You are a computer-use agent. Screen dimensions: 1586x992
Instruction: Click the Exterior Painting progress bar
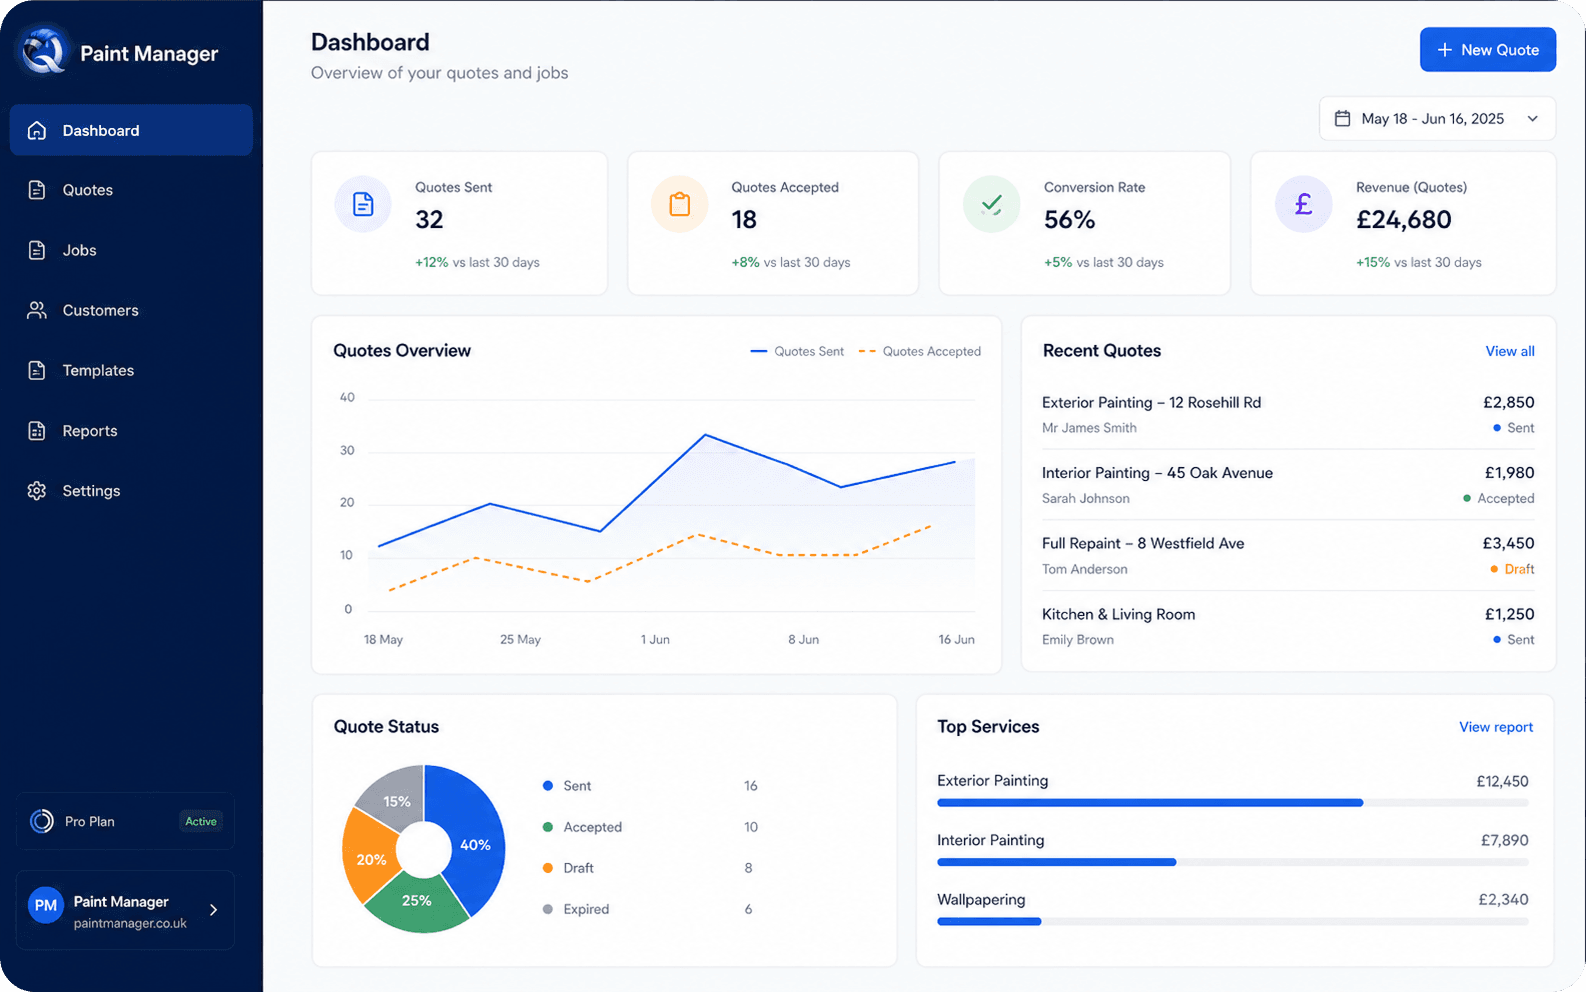1232,803
